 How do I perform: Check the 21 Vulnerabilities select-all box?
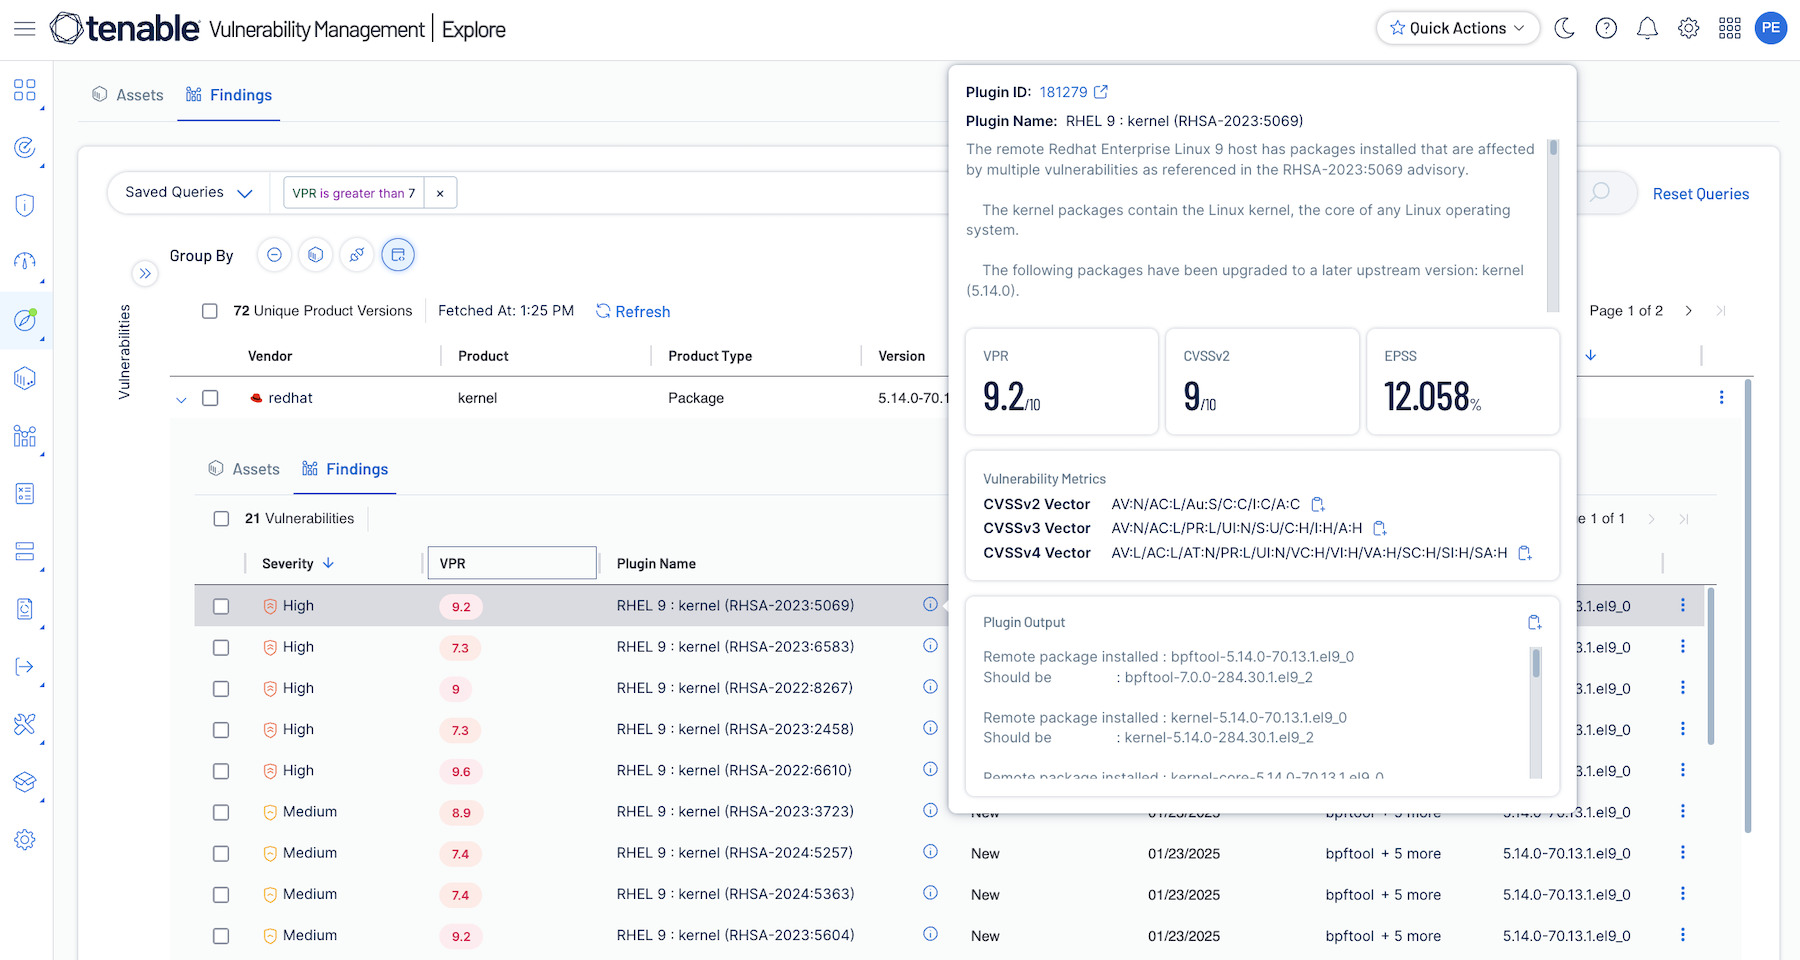[221, 519]
